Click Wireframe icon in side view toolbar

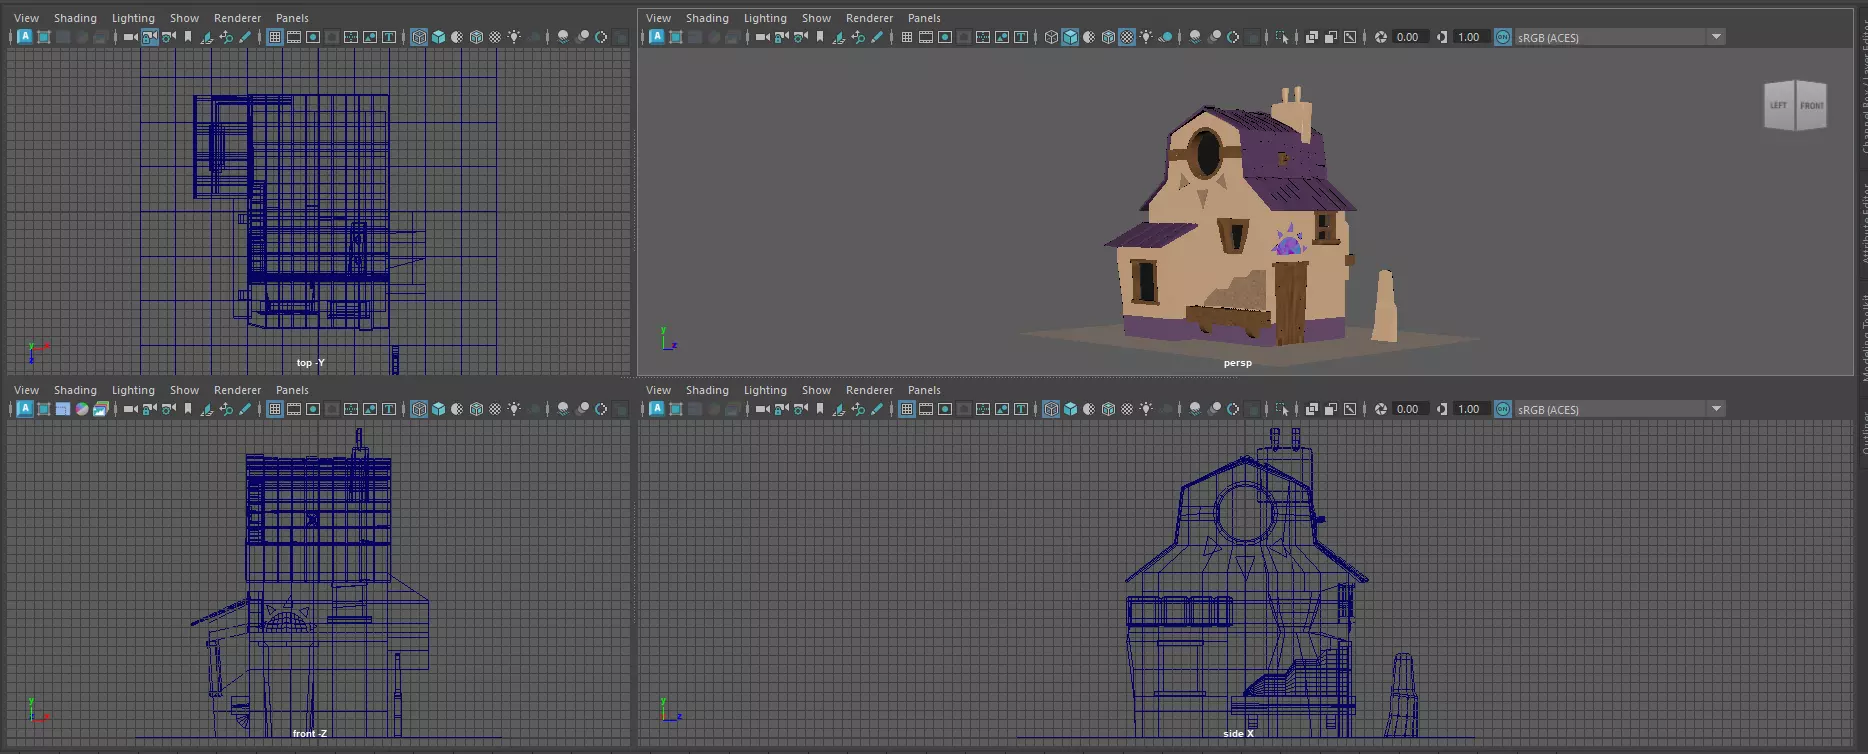[1051, 409]
